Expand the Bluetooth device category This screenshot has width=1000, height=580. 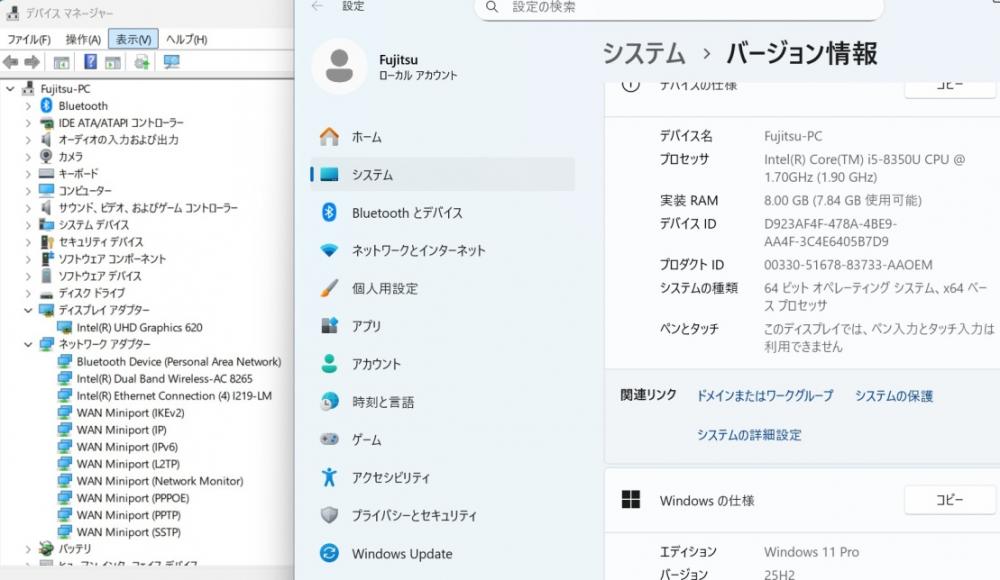[28, 106]
